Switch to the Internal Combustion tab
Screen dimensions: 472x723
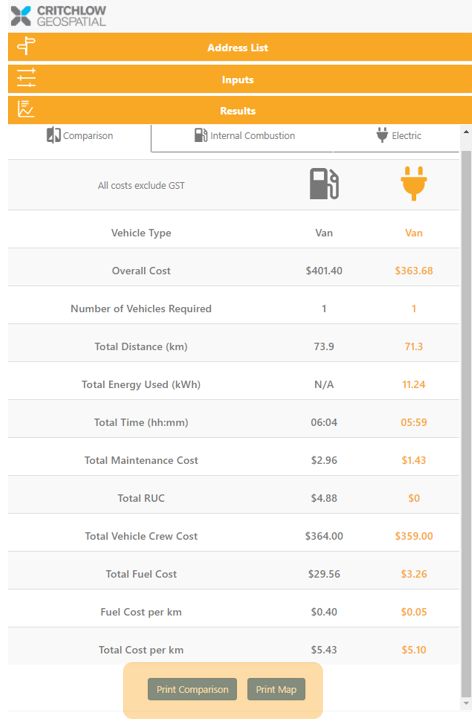click(x=245, y=136)
